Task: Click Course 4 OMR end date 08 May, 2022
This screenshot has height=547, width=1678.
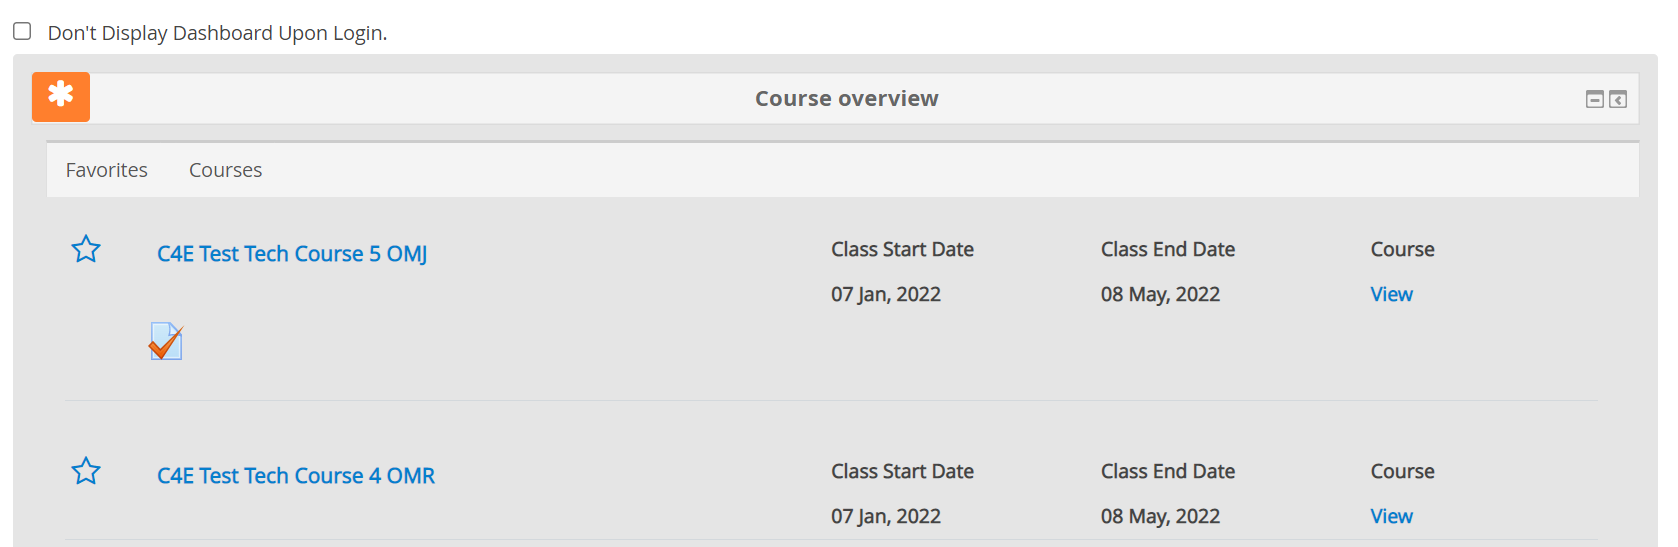Action: tap(1160, 516)
